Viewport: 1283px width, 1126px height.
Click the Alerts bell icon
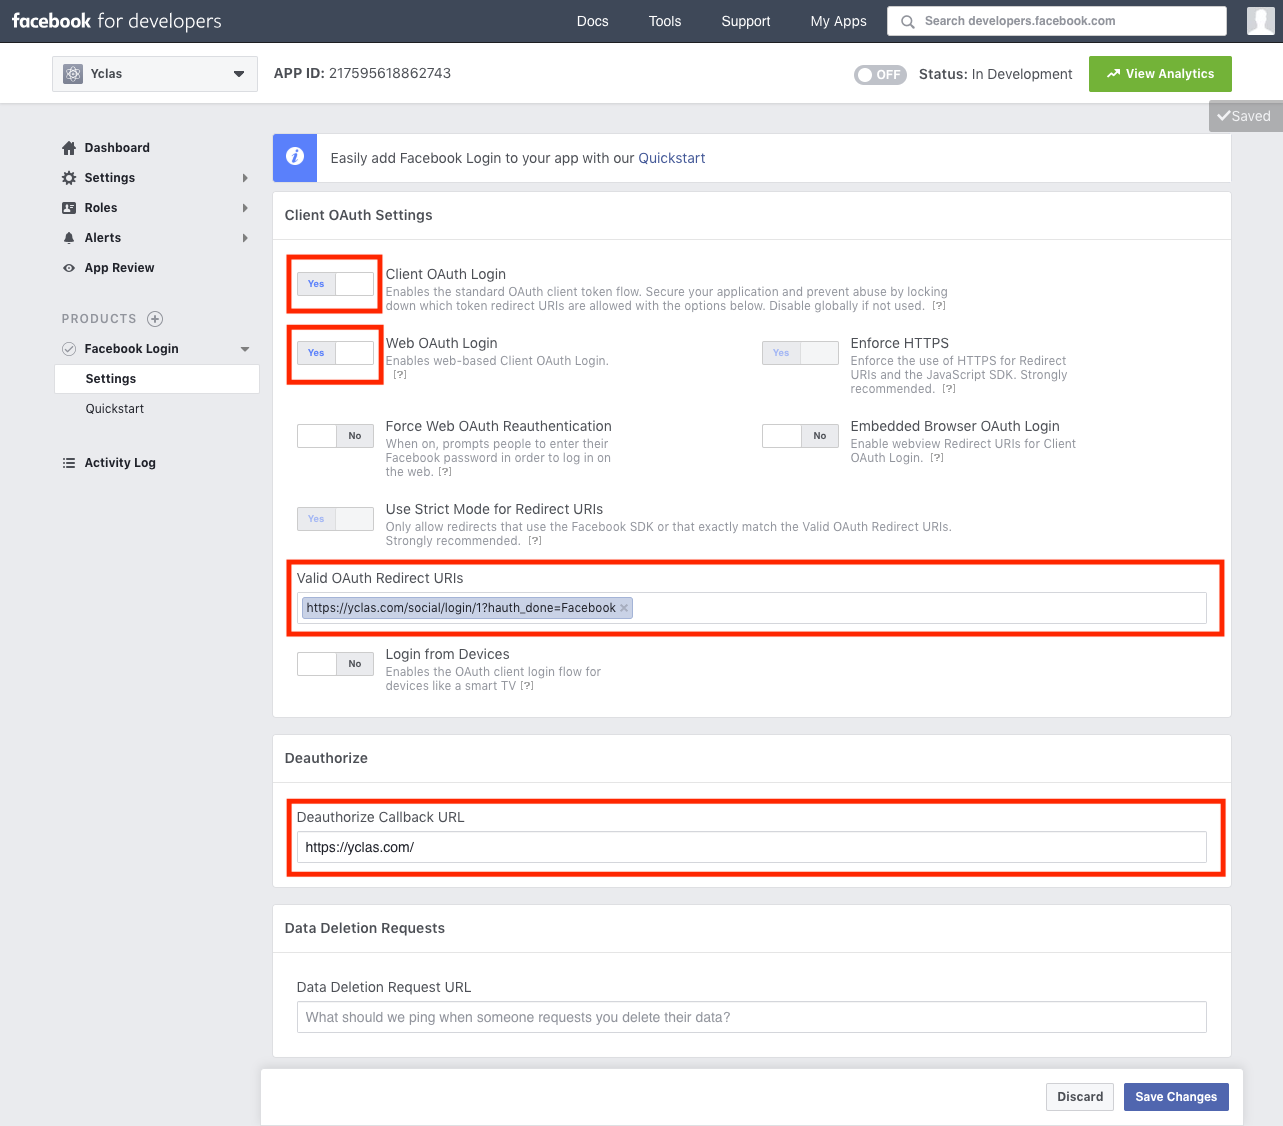pos(69,238)
